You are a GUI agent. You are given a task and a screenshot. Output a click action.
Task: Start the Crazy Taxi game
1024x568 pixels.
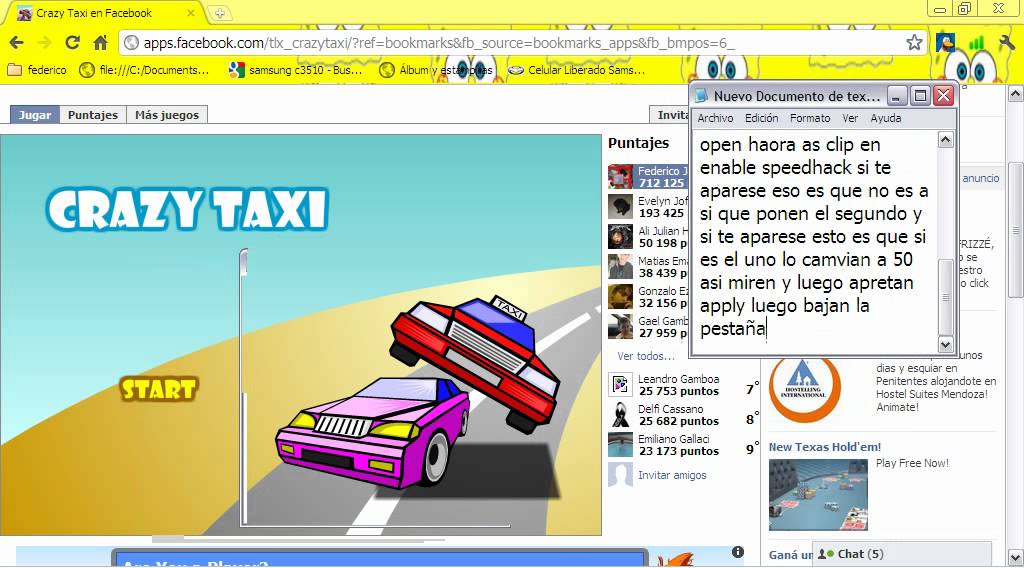click(x=159, y=389)
